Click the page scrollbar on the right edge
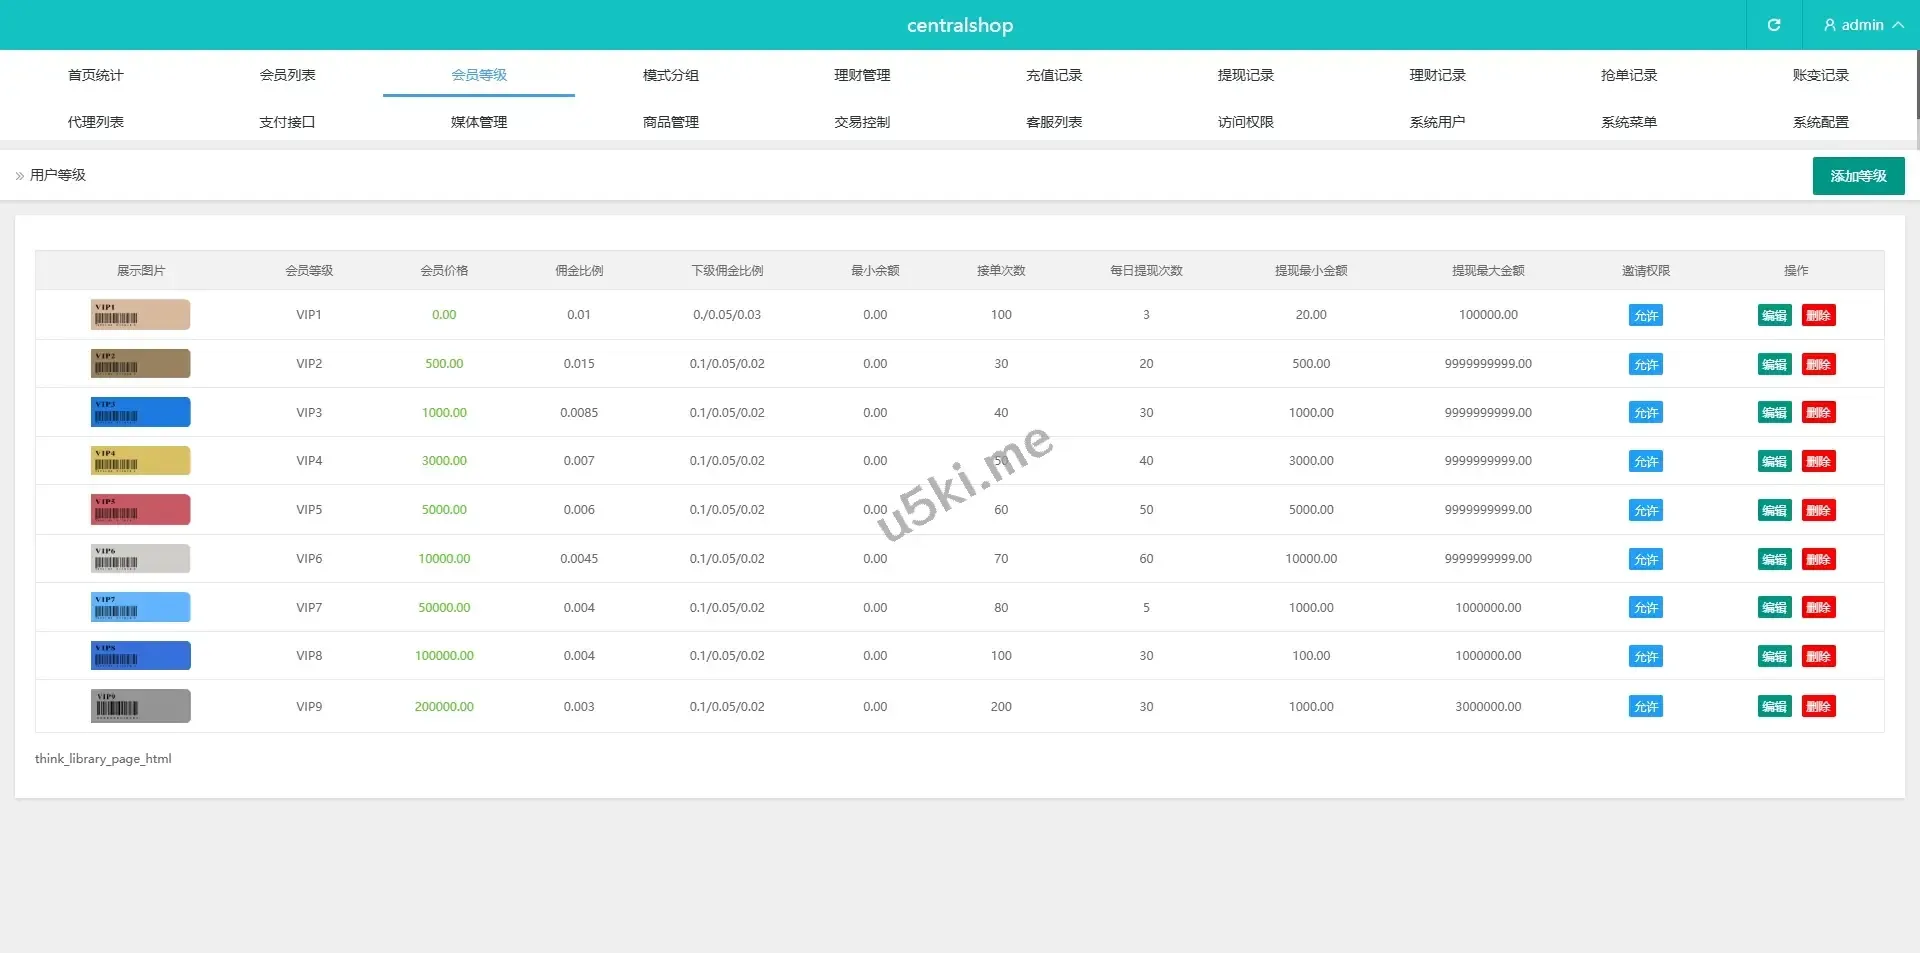The width and height of the screenshot is (1920, 953). click(1916, 85)
